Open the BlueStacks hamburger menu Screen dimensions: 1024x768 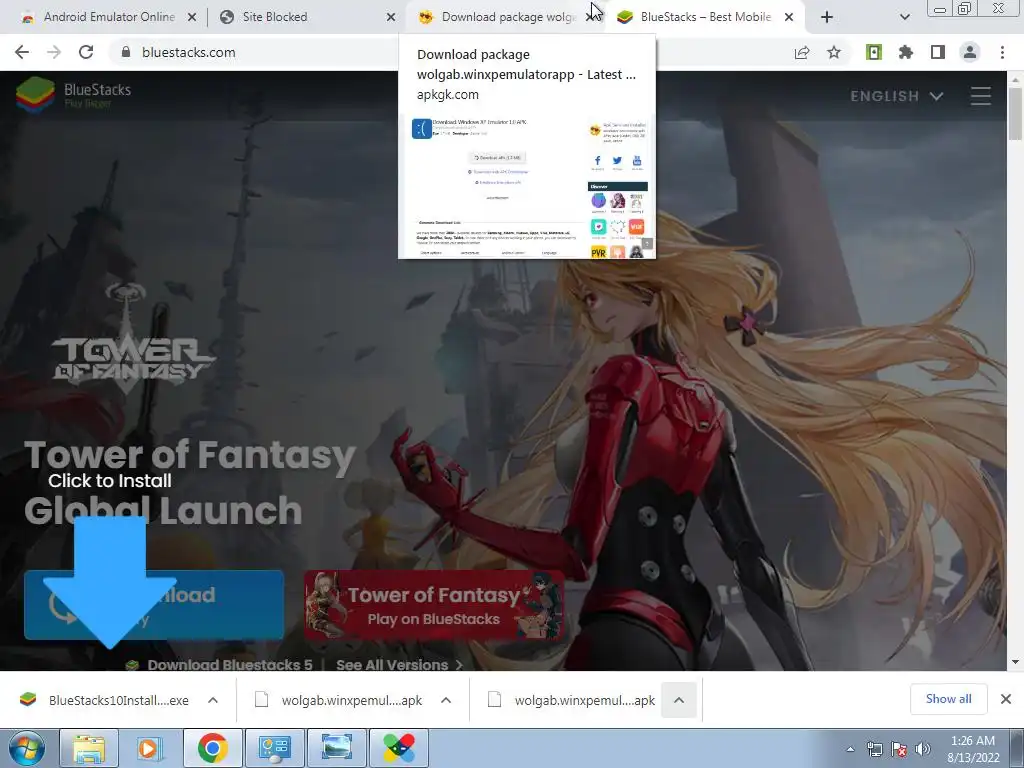click(x=980, y=96)
